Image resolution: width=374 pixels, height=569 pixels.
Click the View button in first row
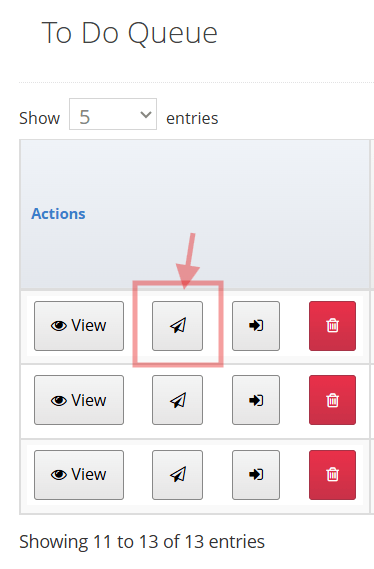click(79, 326)
